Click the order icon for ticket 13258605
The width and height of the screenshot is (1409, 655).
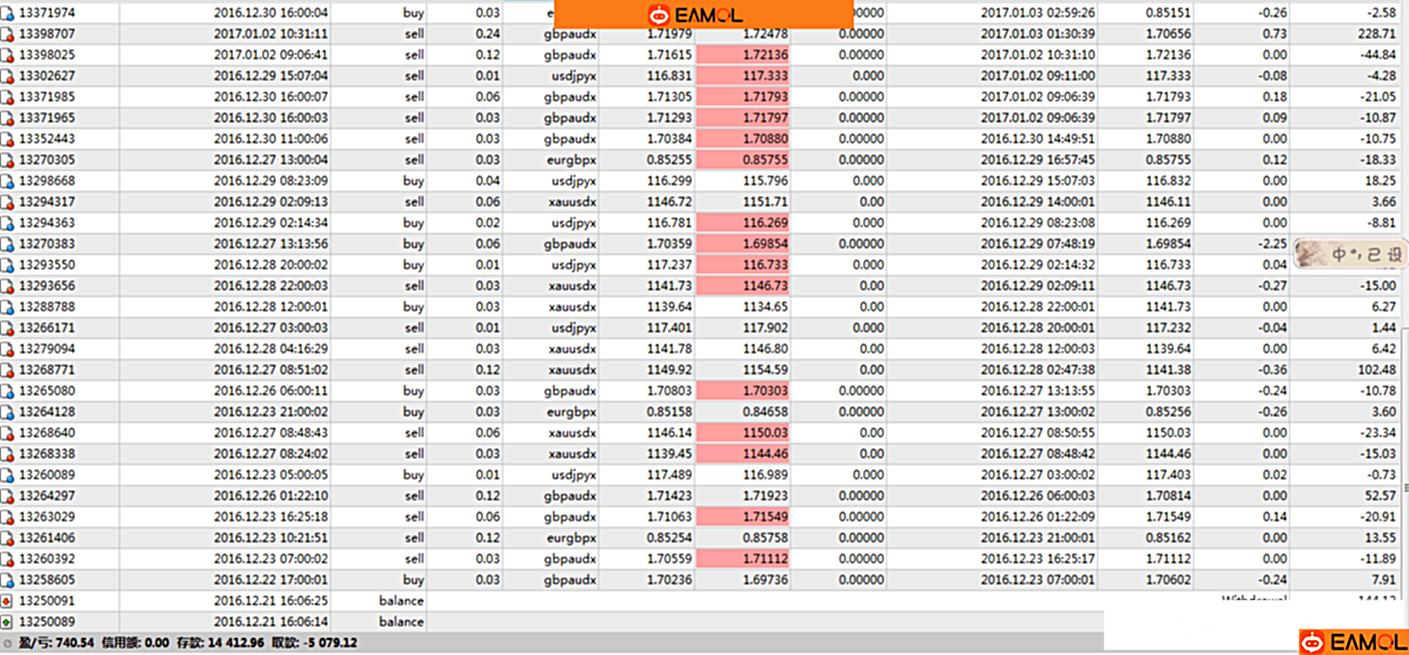[x=7, y=580]
